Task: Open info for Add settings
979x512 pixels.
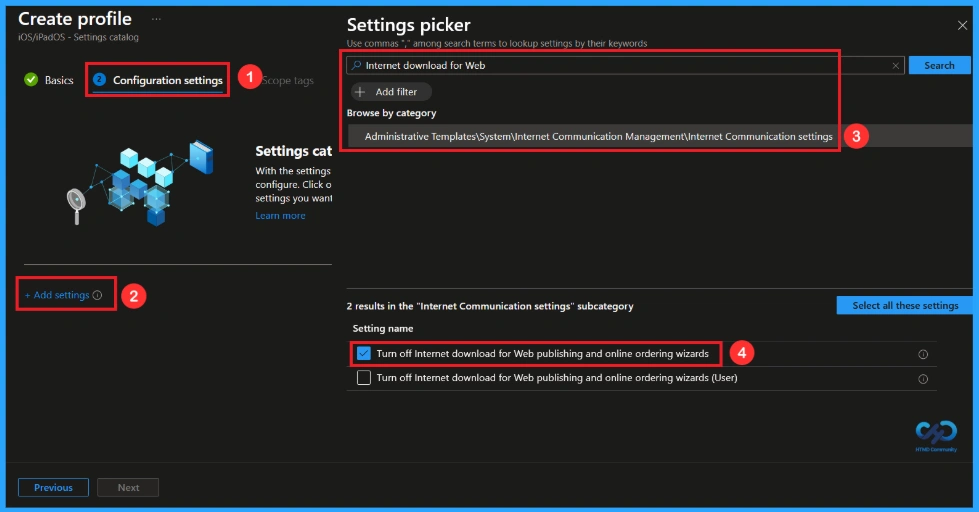Action: 97,295
